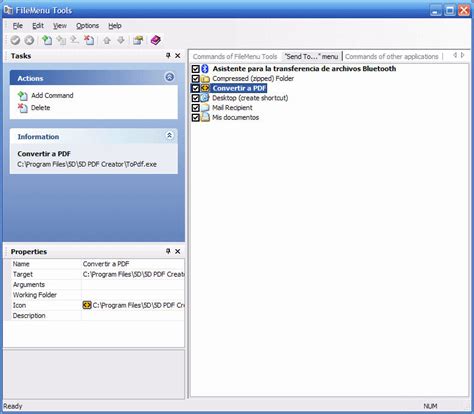This screenshot has width=474, height=414.
Task: Select the "Send To..." menu tab
Action: 311,56
